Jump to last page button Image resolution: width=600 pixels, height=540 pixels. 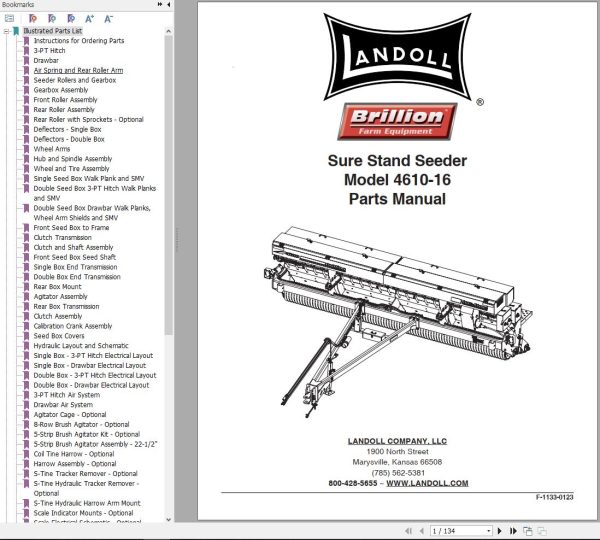tap(513, 531)
